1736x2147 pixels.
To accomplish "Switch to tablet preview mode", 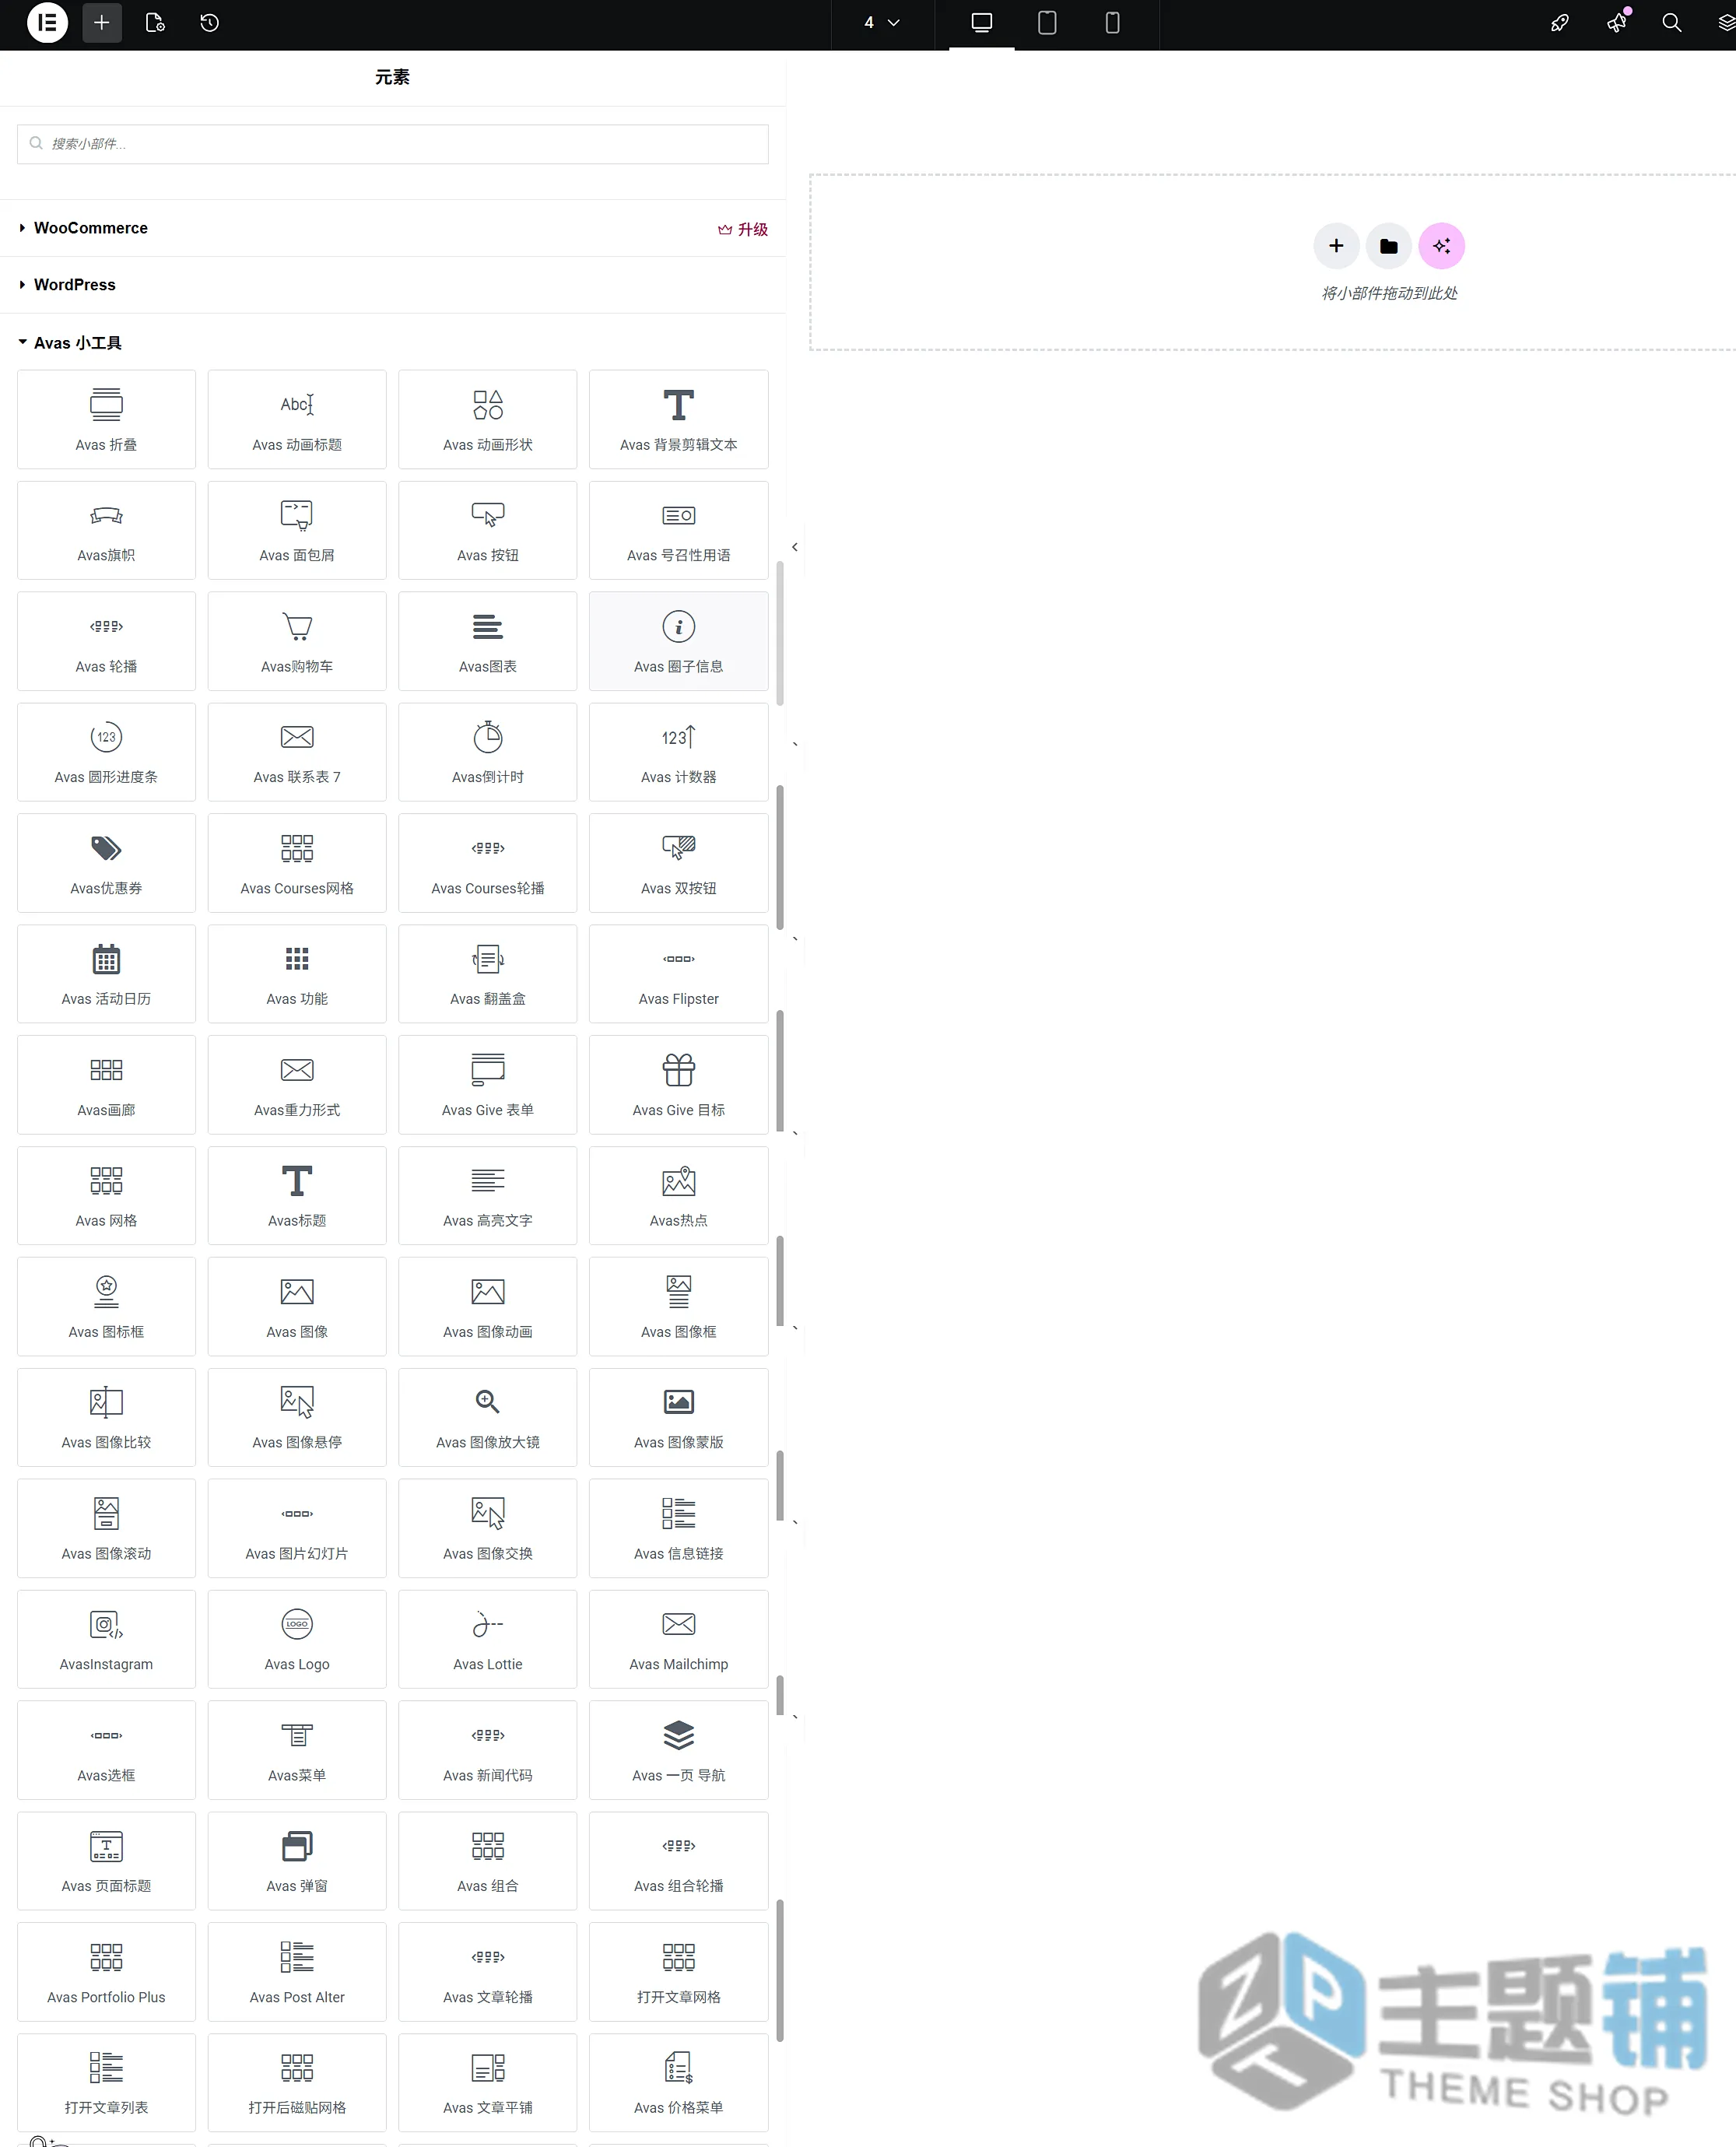I will coord(1047,23).
